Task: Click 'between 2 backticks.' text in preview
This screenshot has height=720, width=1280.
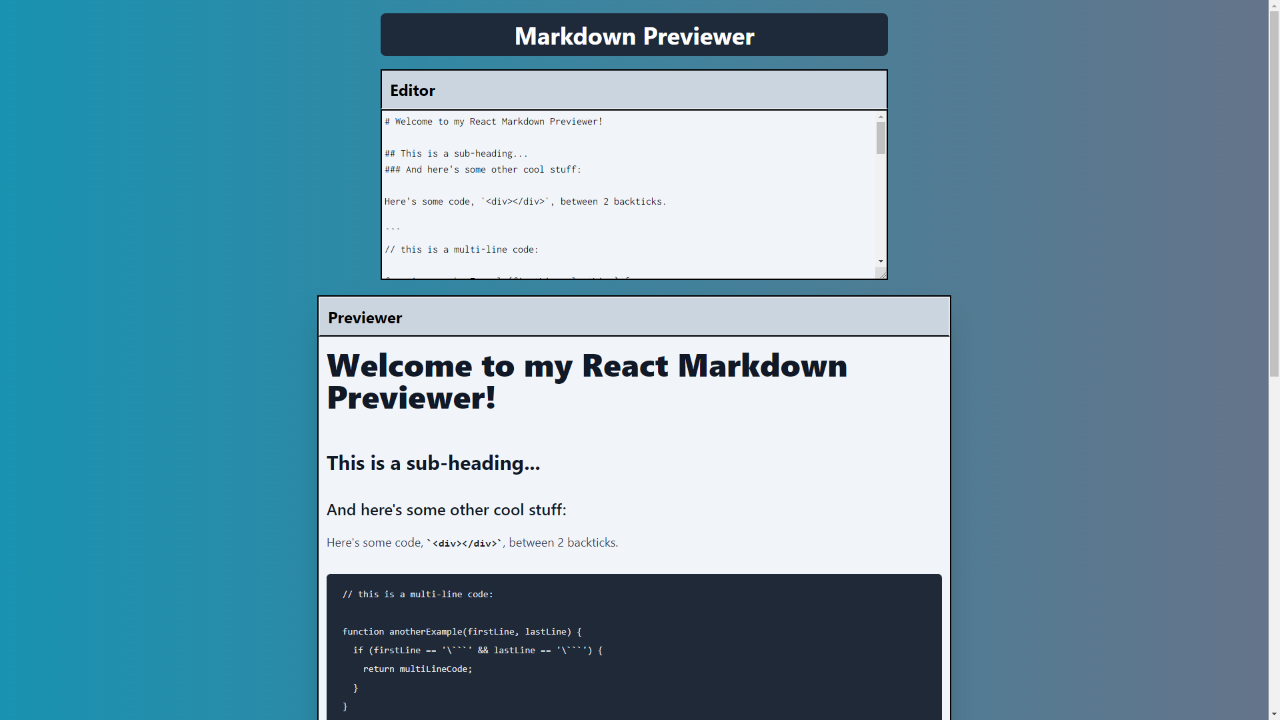Action: pyautogui.click(x=564, y=543)
